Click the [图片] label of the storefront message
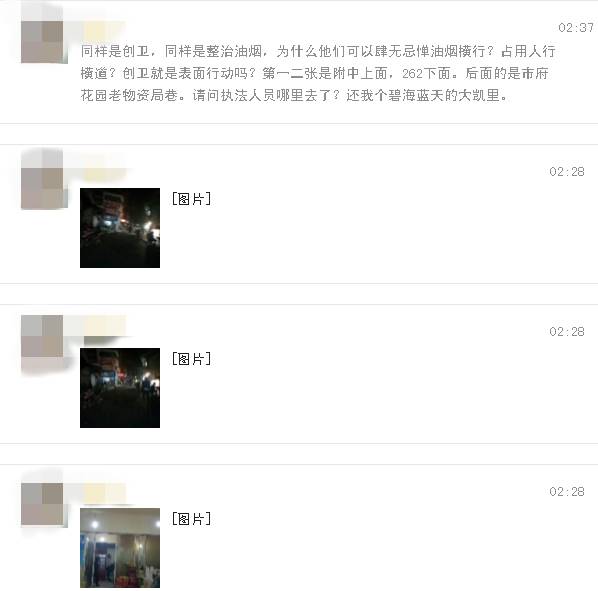598x591 pixels. [x=191, y=519]
